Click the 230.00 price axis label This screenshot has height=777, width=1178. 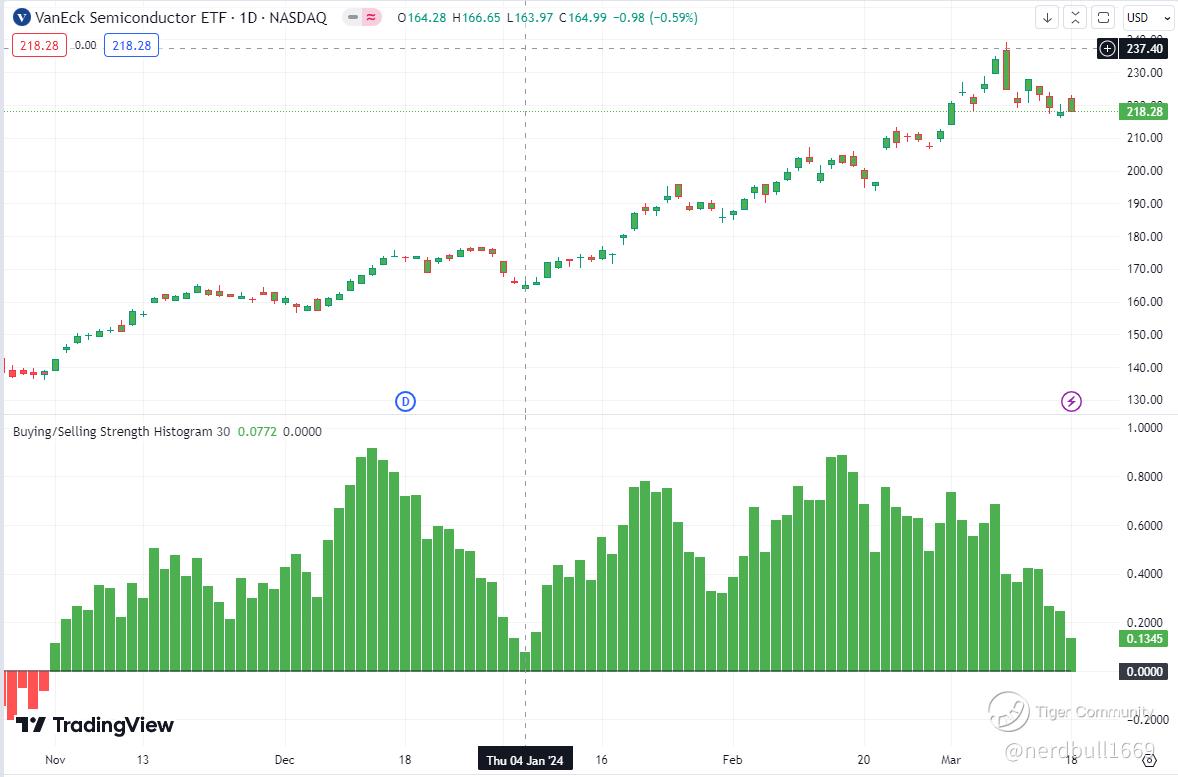pos(1144,73)
